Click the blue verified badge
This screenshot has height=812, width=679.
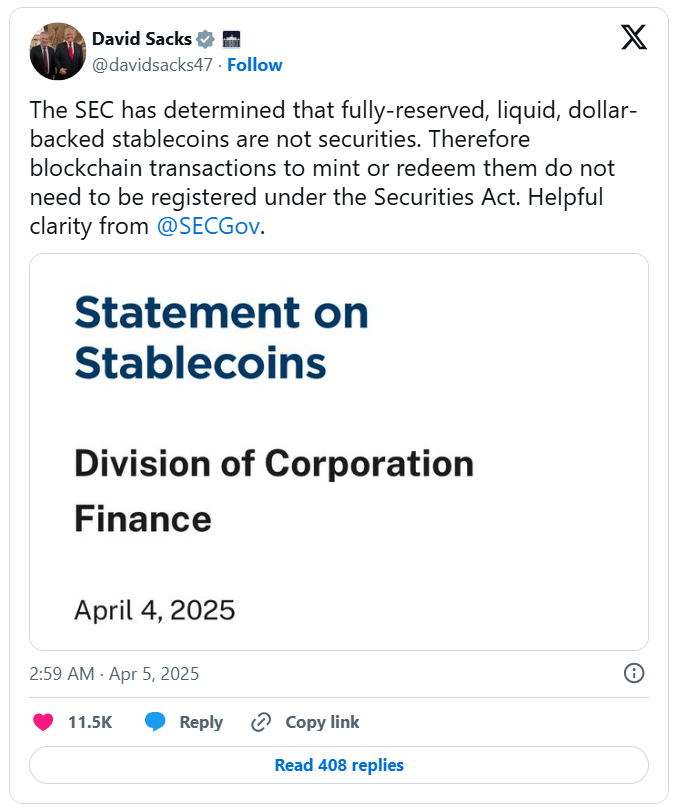coord(206,39)
